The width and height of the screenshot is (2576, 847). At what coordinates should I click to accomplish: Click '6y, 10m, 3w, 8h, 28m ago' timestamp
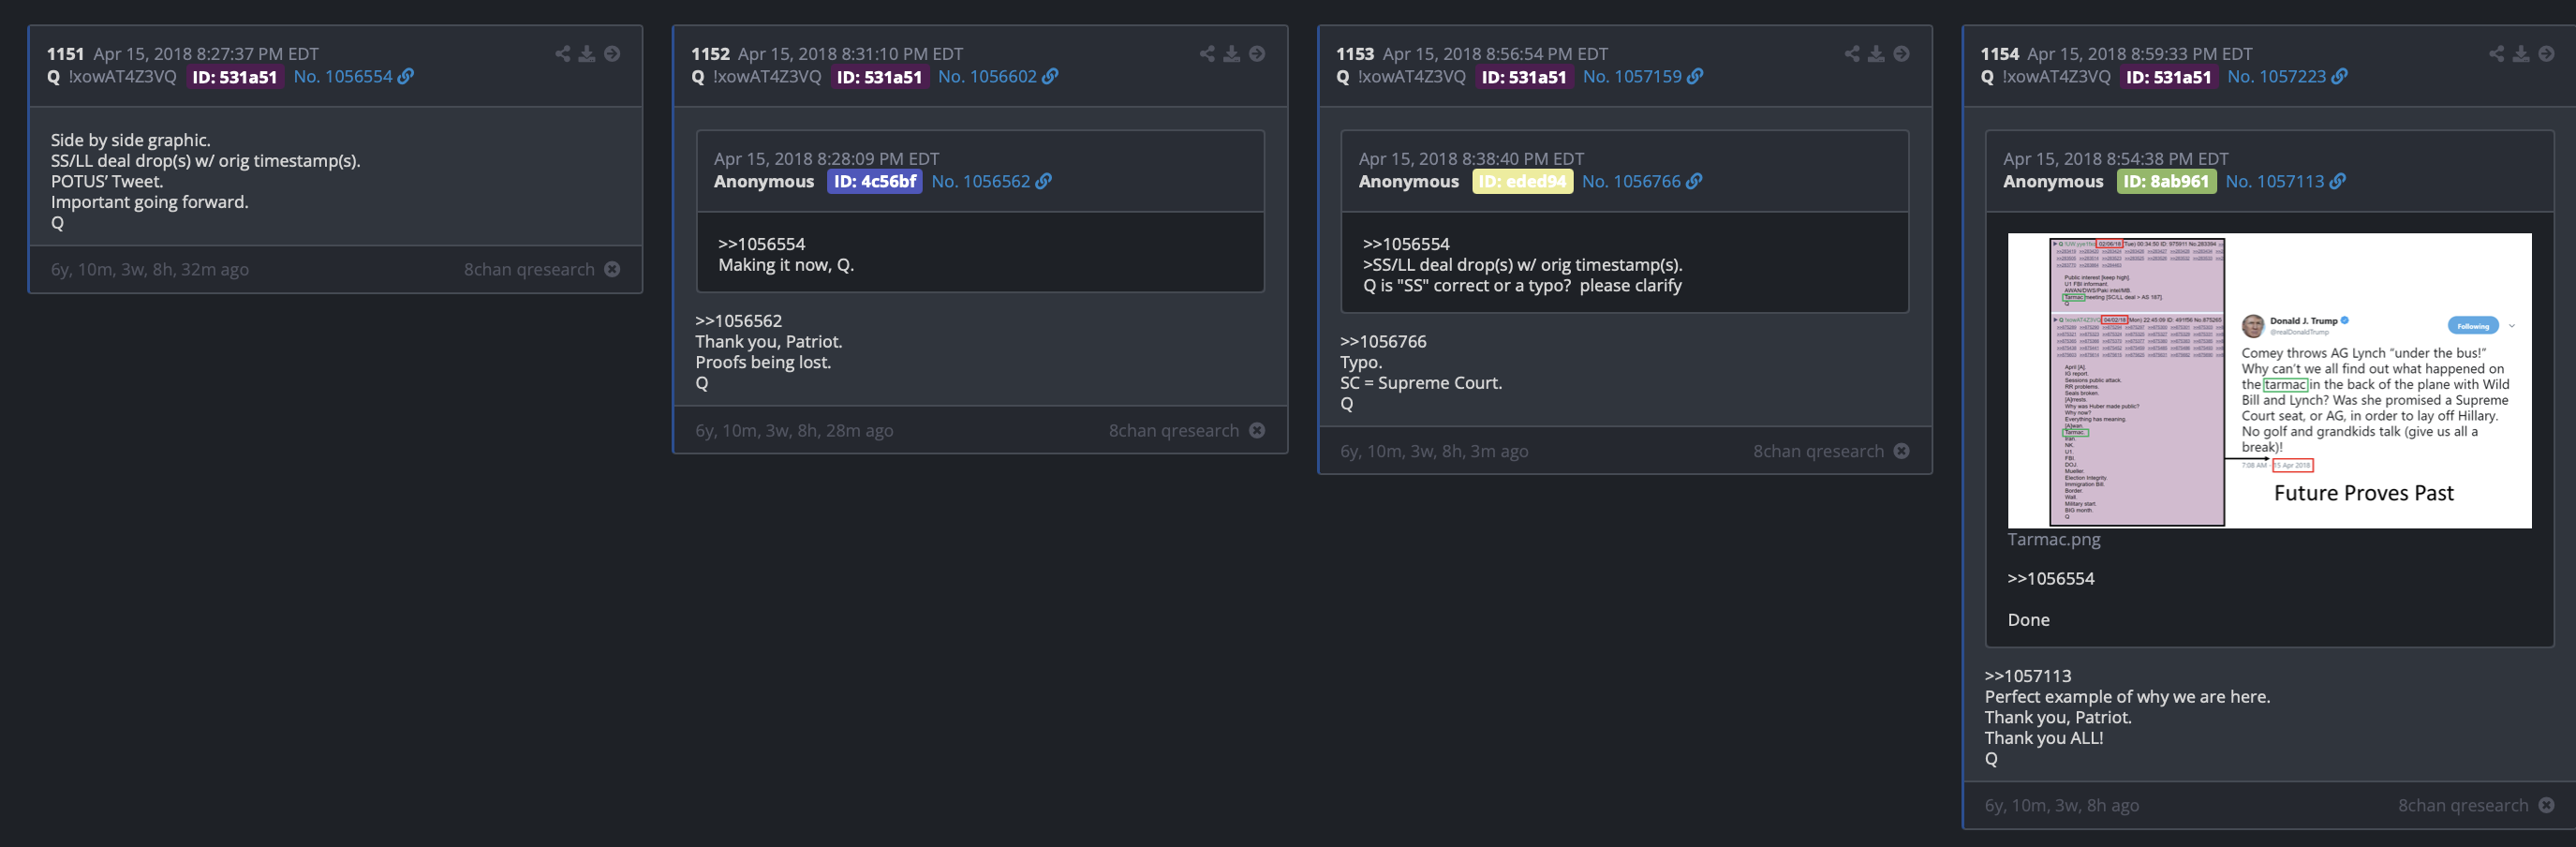(794, 430)
